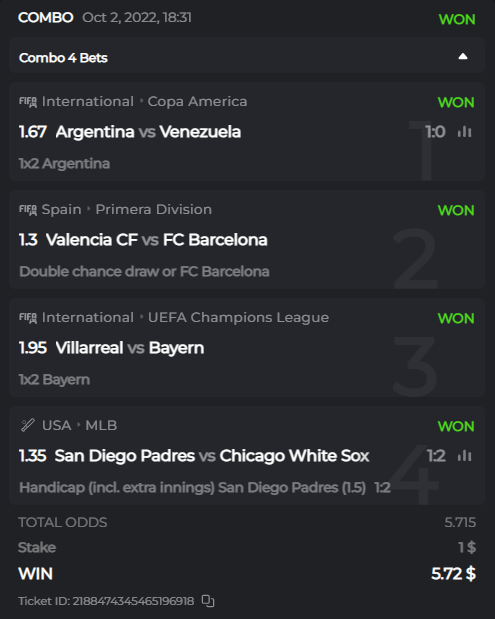Click the FIFA icon next to Spain Primera Division
This screenshot has height=619, width=495.
click(x=28, y=210)
